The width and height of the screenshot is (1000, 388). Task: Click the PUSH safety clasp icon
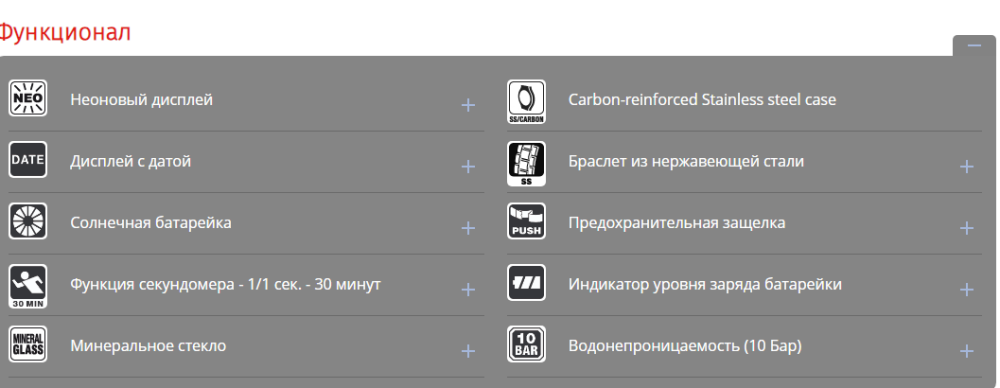tap(526, 221)
